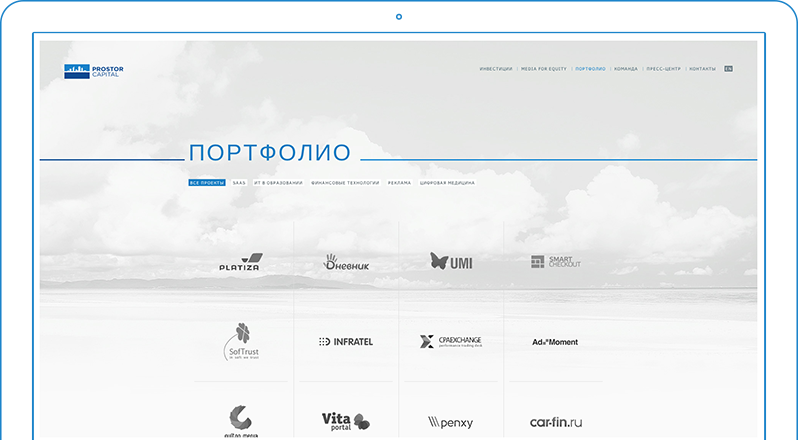Click the Prostor Capital logo
The height and width of the screenshot is (440, 798).
pos(94,71)
